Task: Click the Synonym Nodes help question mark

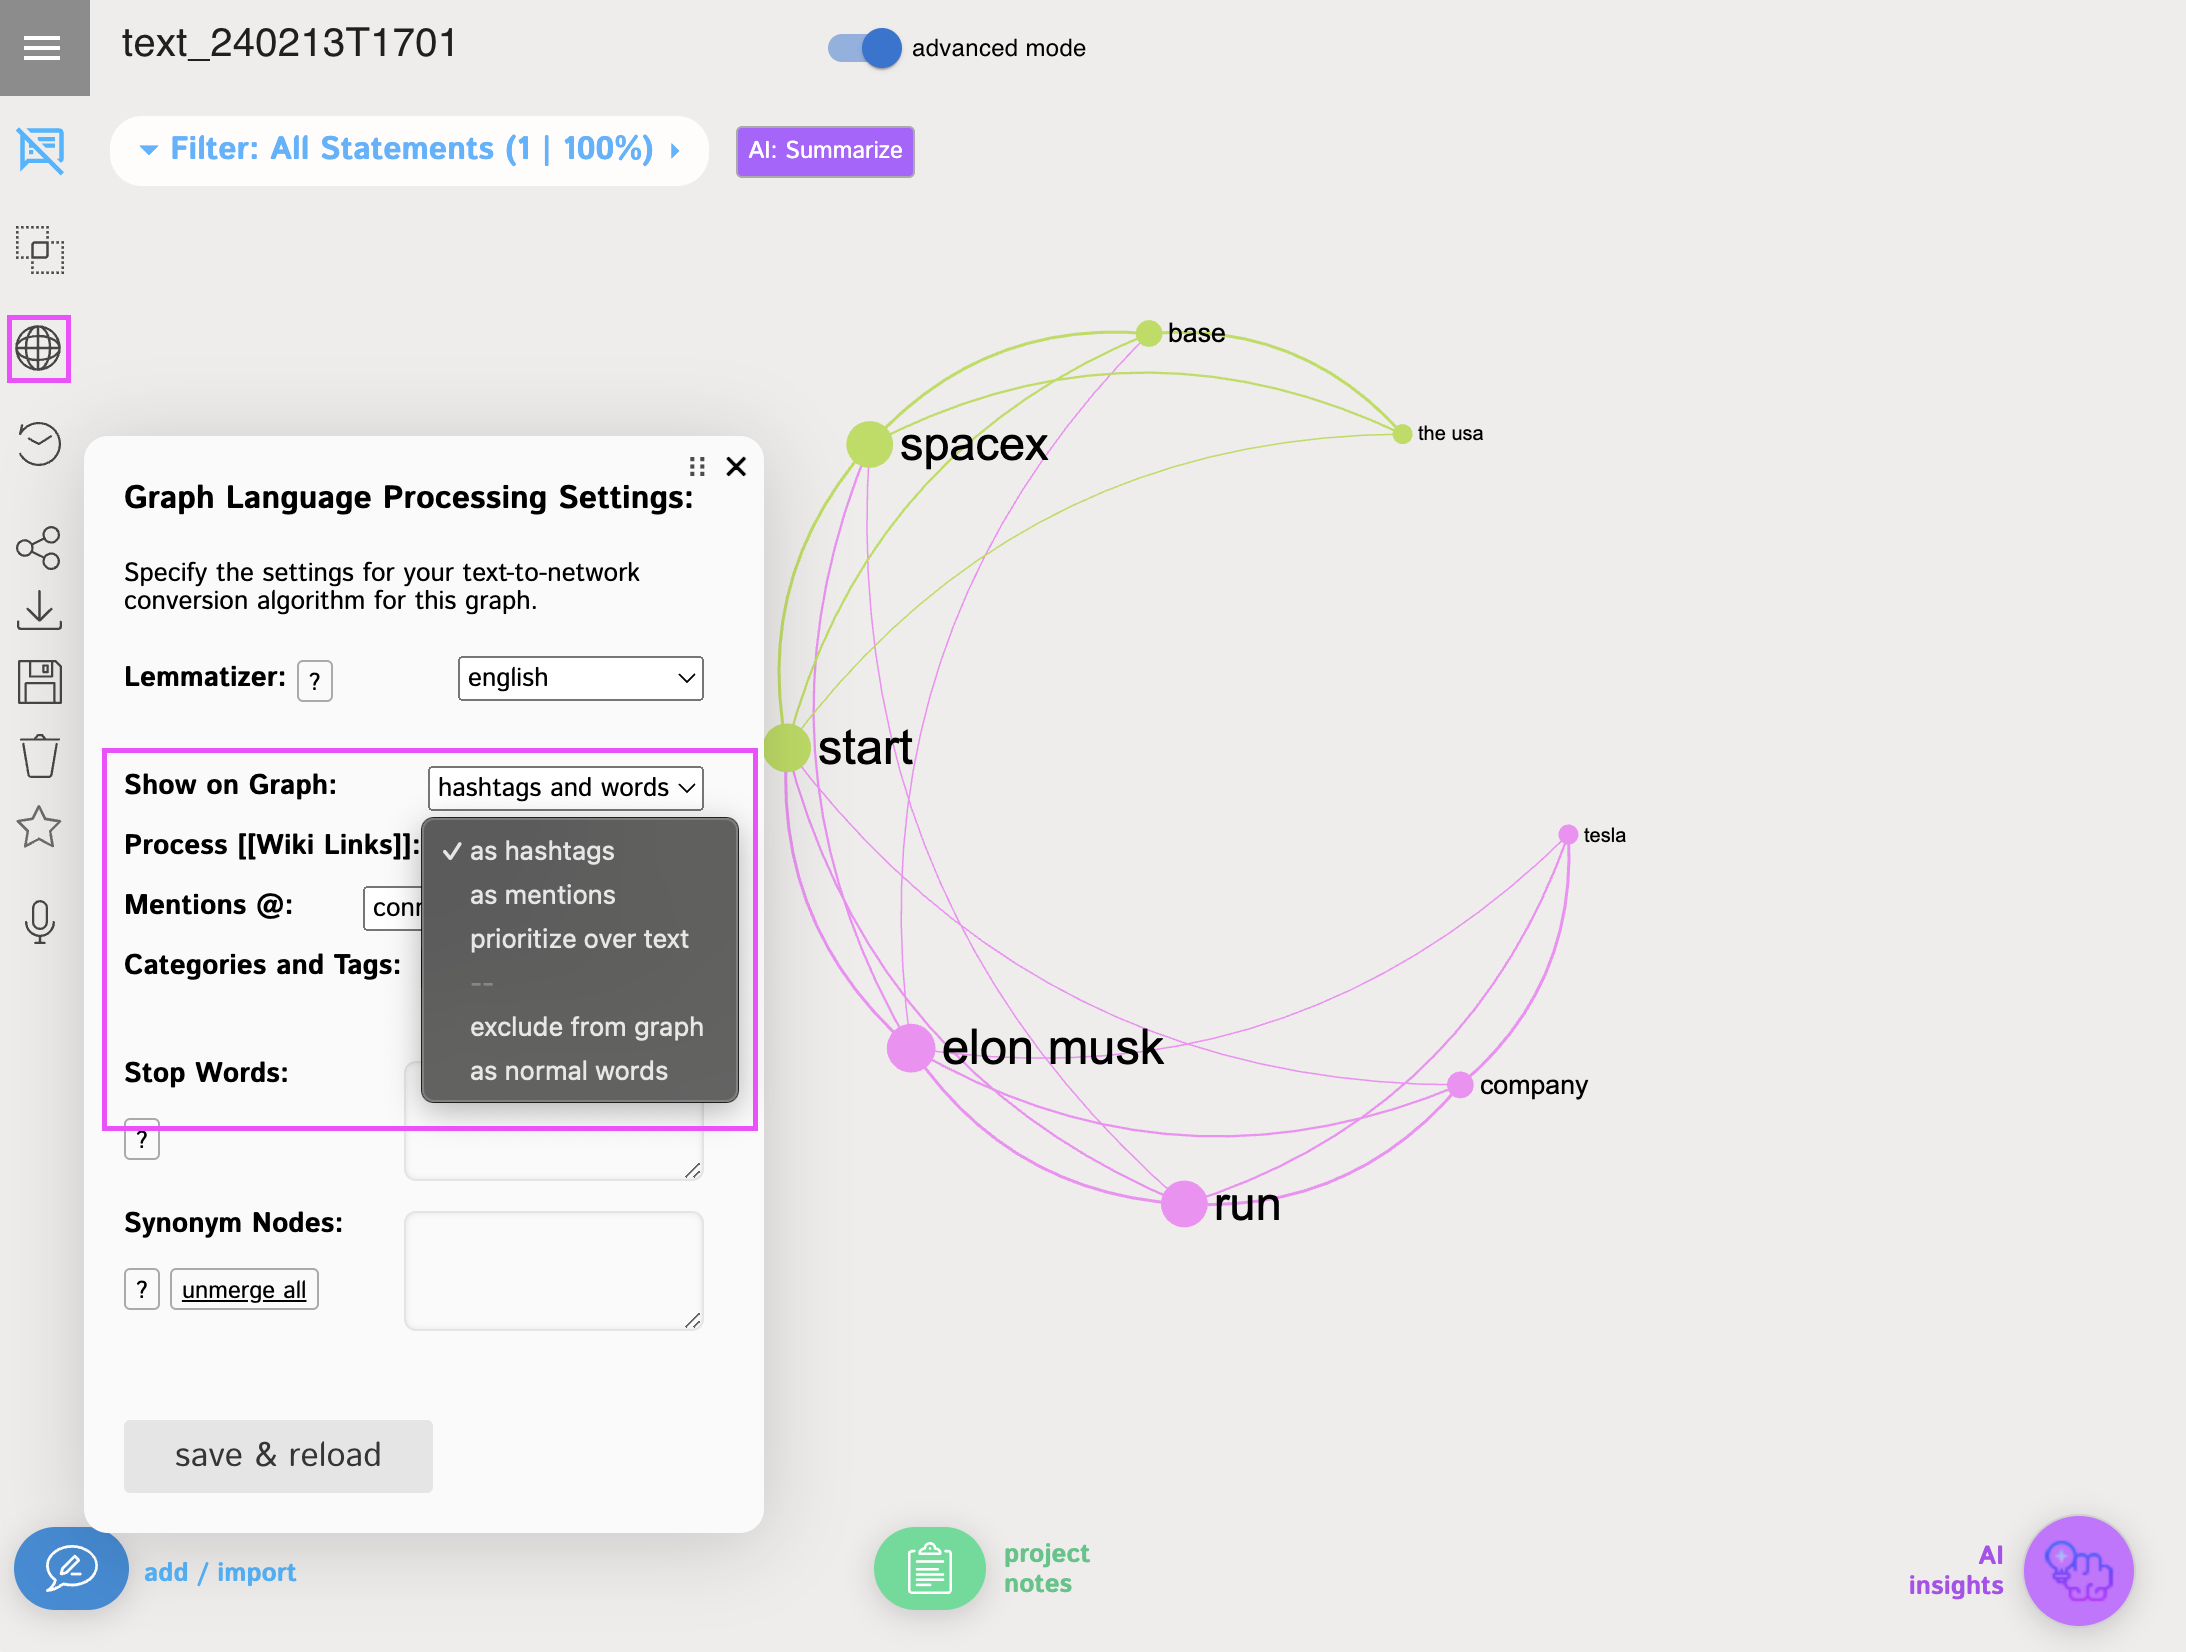Action: click(142, 1289)
